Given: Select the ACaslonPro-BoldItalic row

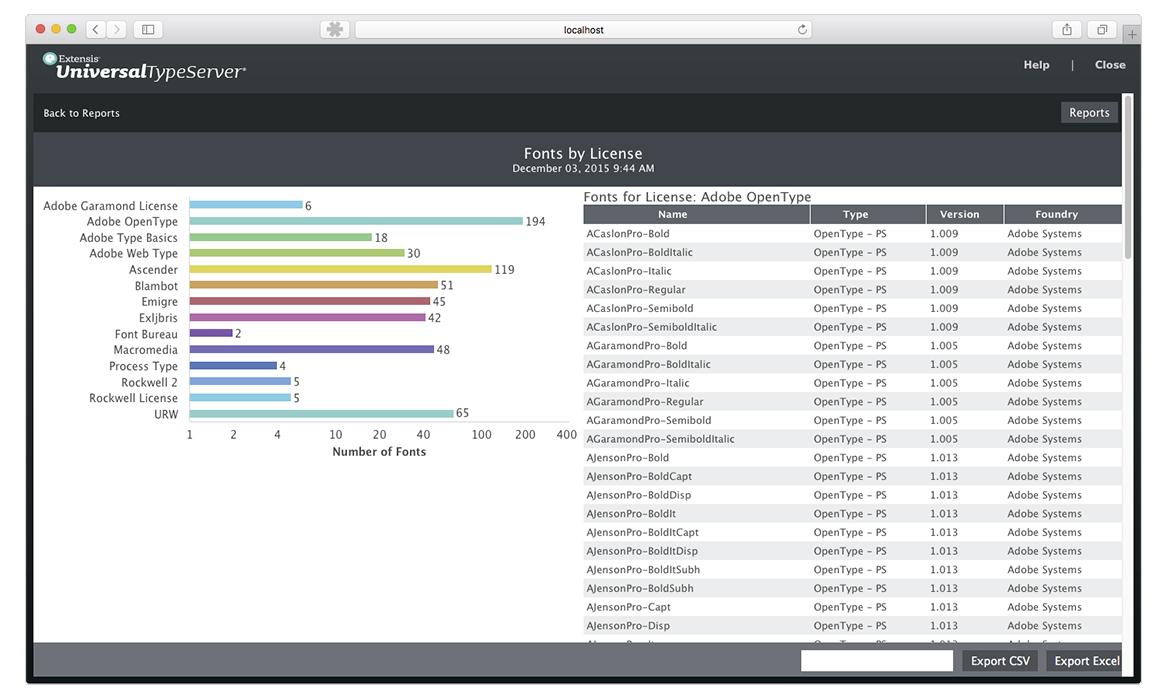Looking at the screenshot, I should pyautogui.click(x=852, y=252).
